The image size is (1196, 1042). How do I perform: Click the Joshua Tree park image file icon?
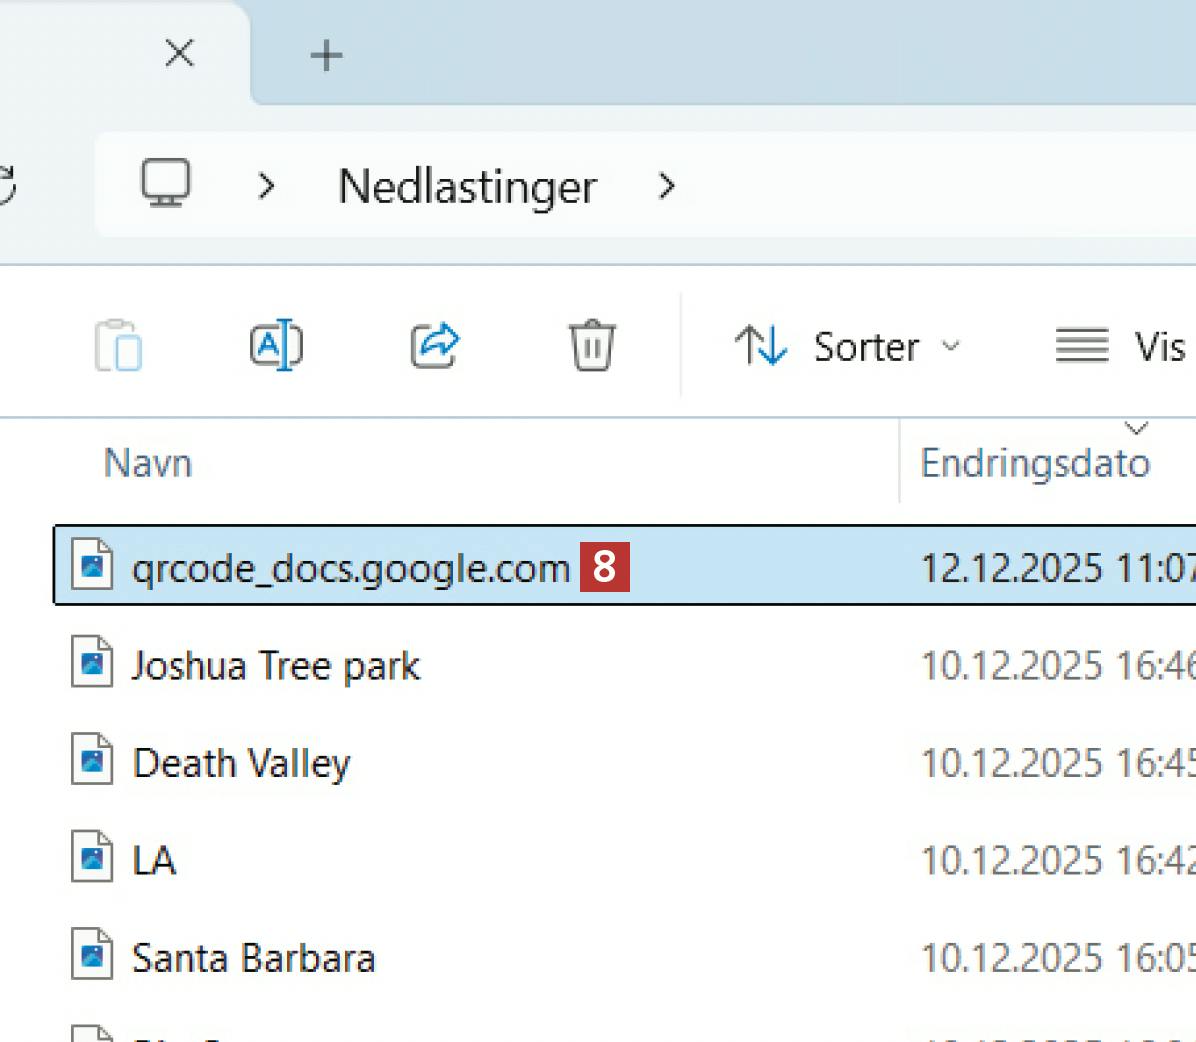(x=92, y=664)
